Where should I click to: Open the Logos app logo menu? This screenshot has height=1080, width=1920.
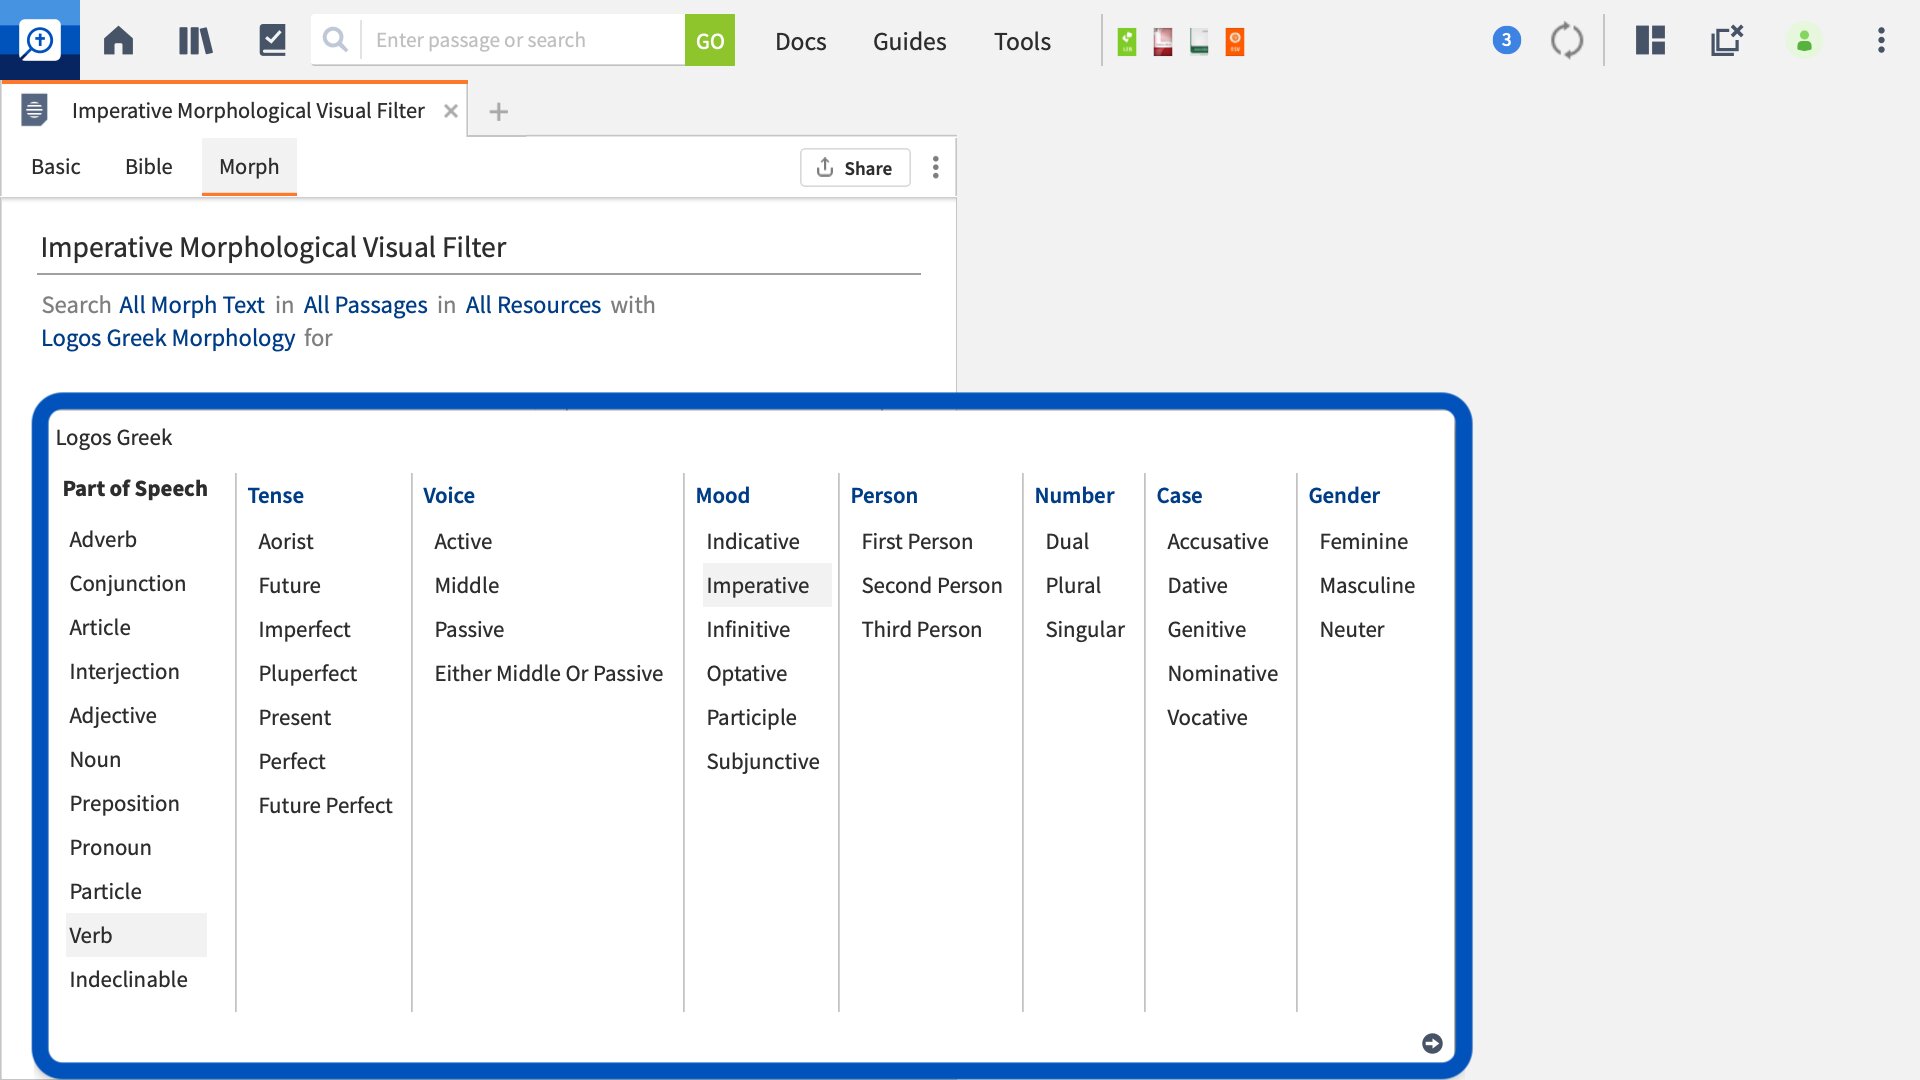click(x=40, y=40)
